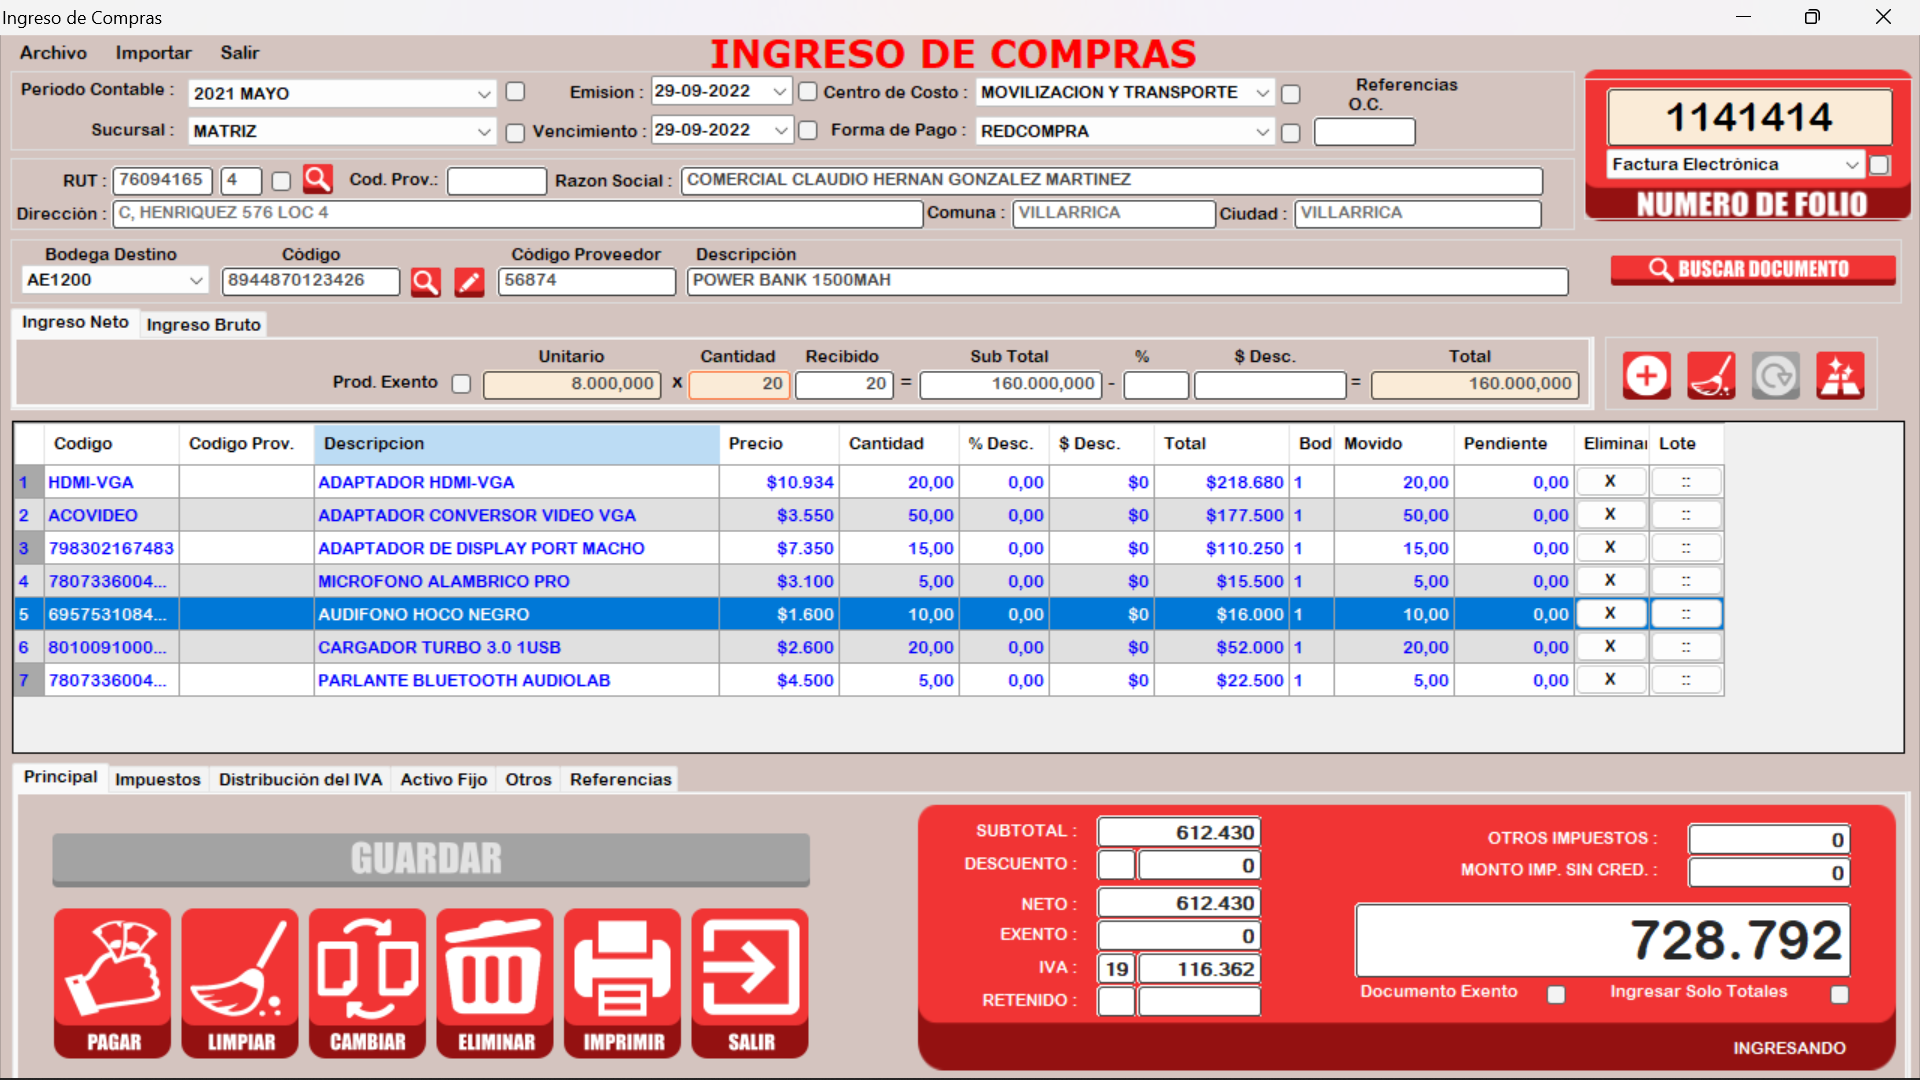Delete the ADAPTADOR DE DISPLAY PORT MACHO row
Image resolution: width=1920 pixels, height=1080 pixels.
click(x=1610, y=548)
